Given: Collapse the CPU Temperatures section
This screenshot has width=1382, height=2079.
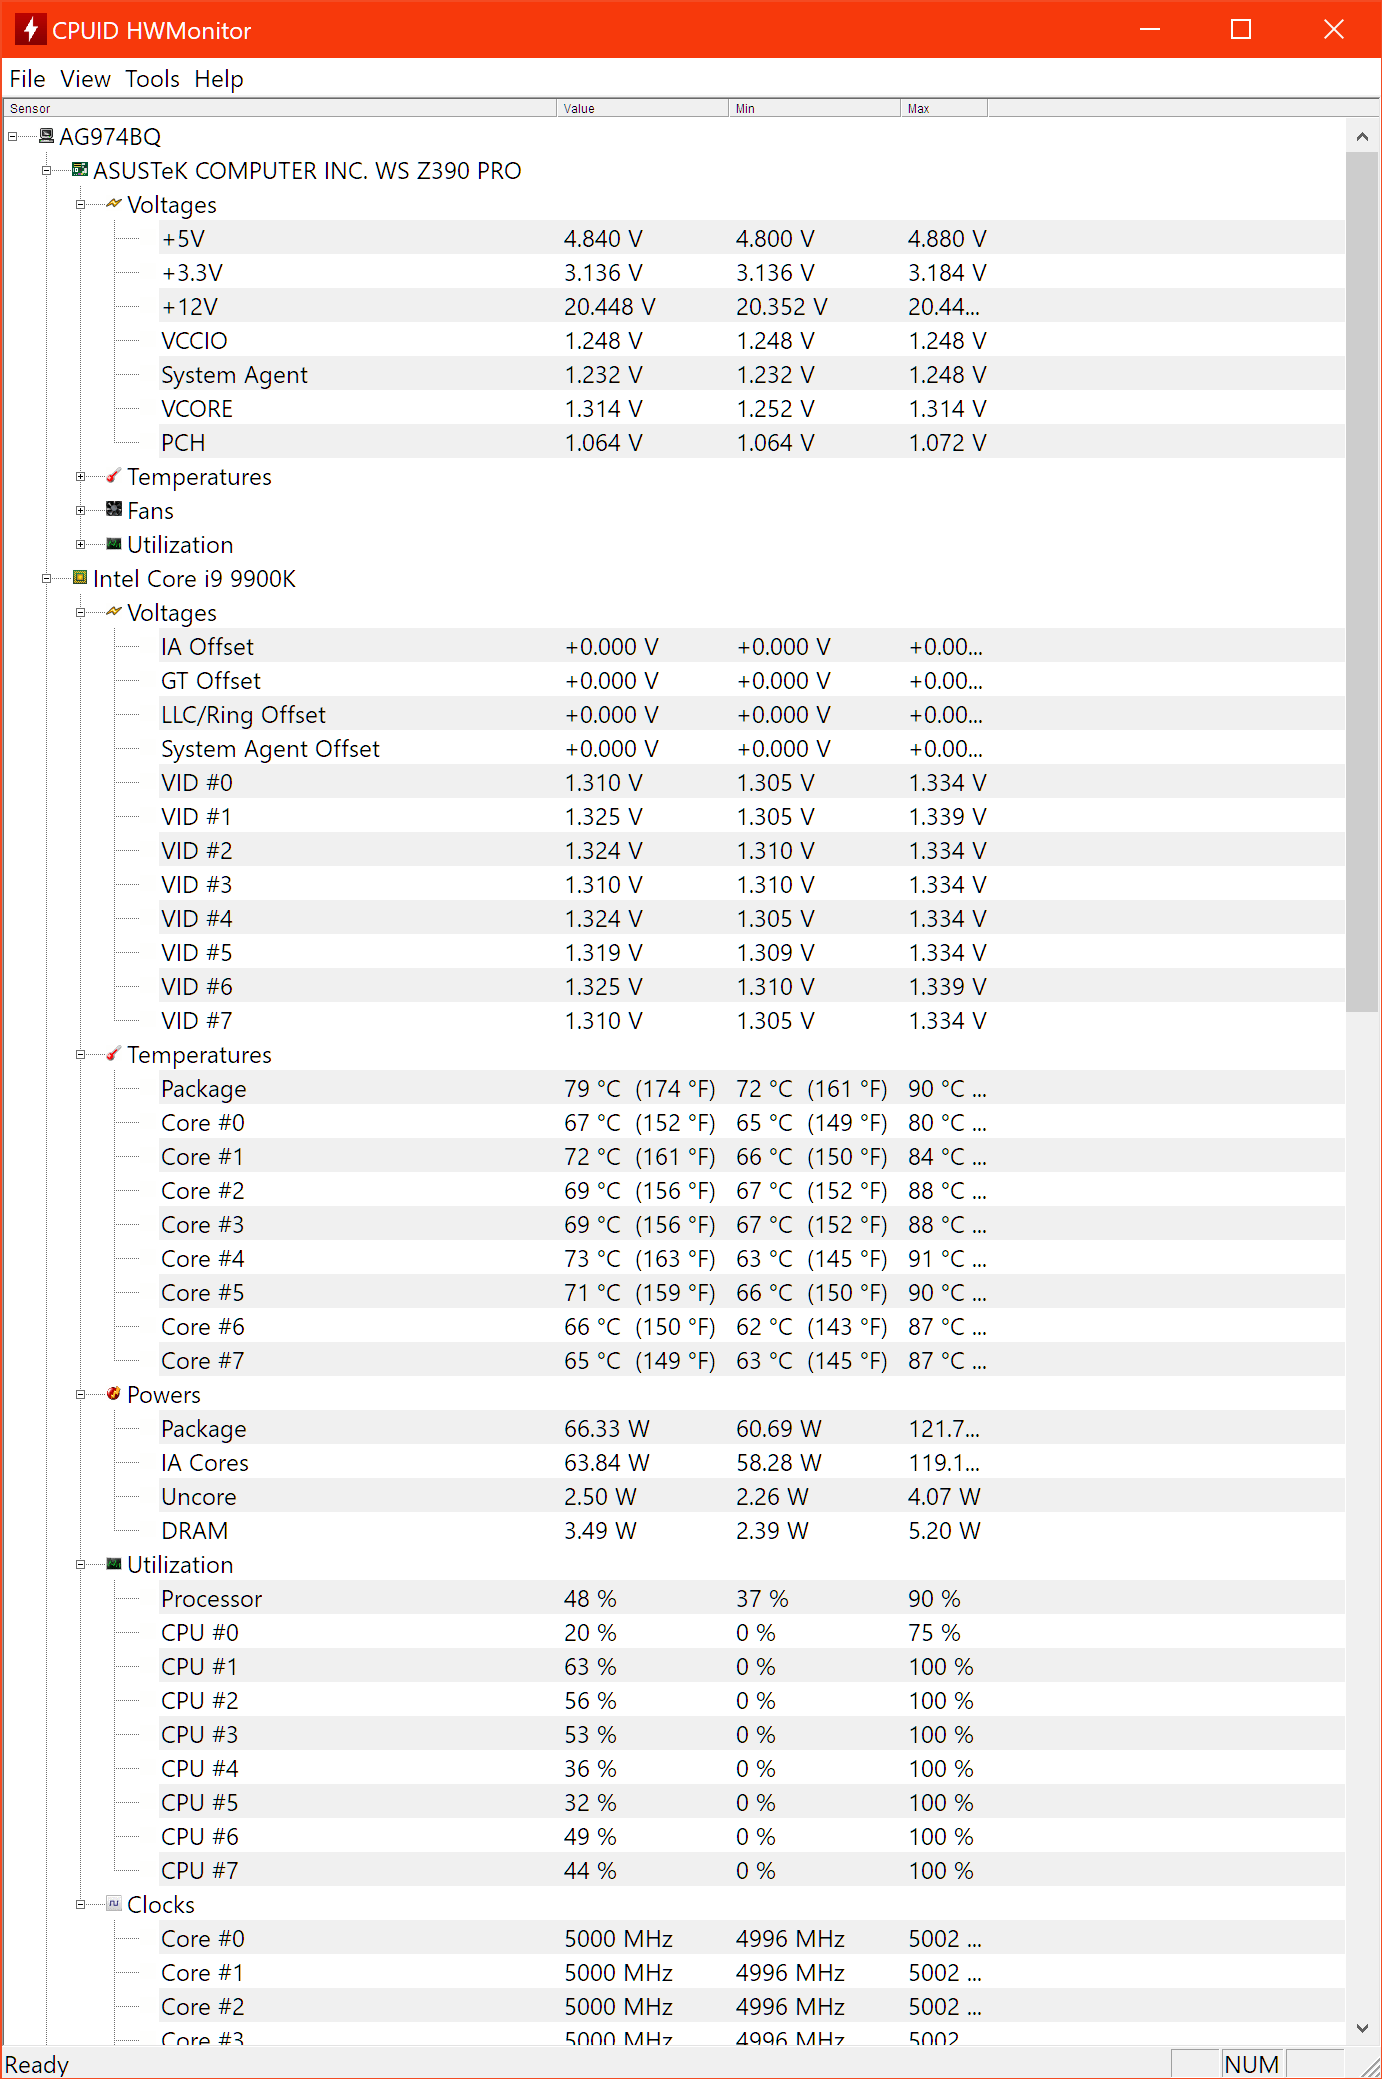Looking at the screenshot, I should (80, 1054).
